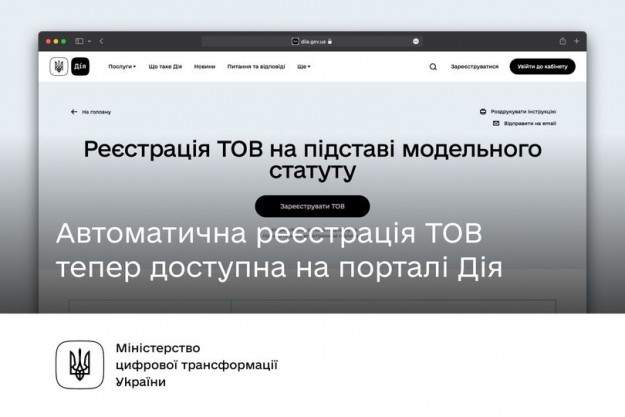Click the envelope icon for email sending

point(495,124)
